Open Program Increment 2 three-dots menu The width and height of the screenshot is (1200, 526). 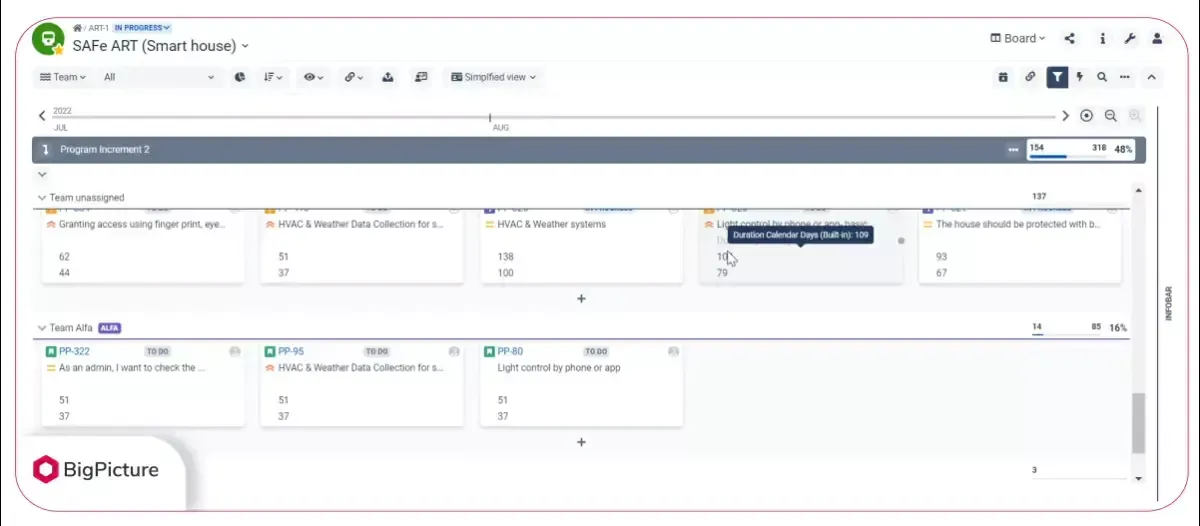[x=1013, y=150]
